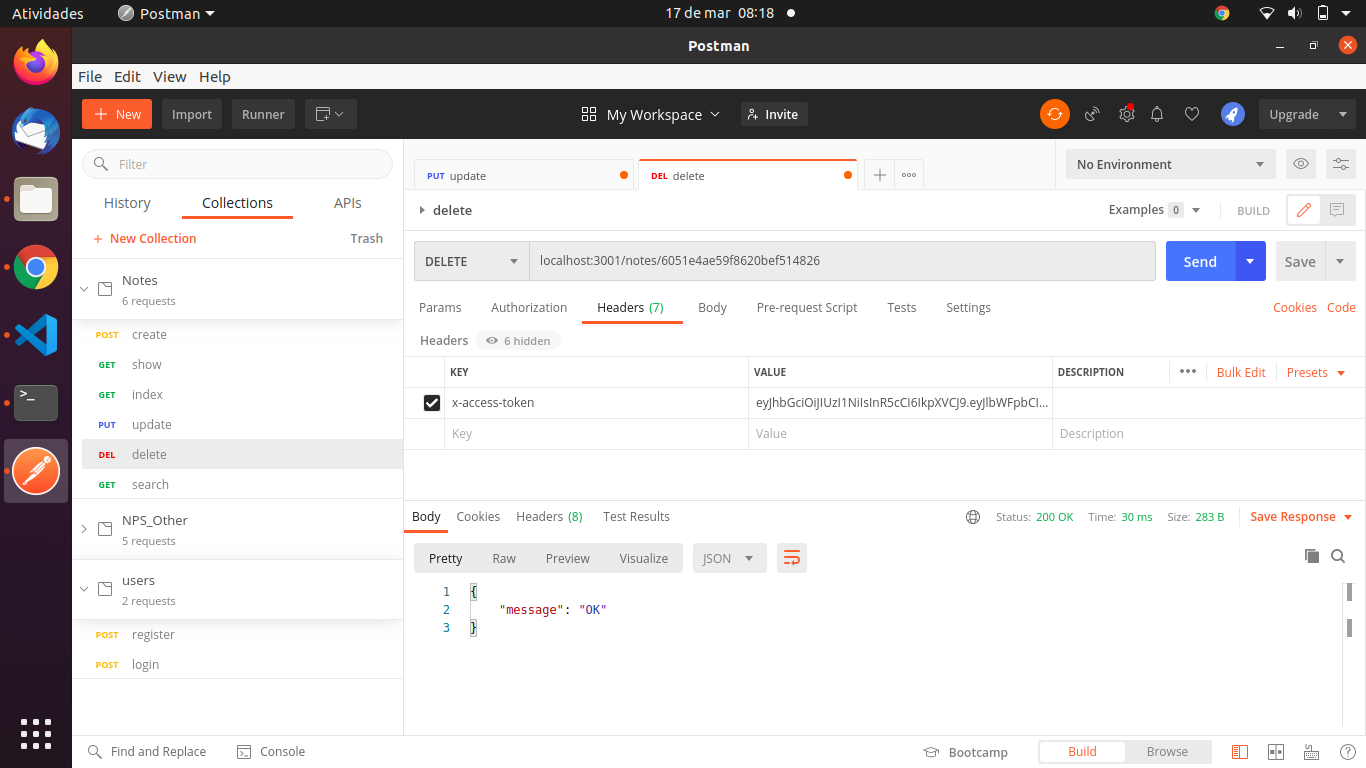This screenshot has width=1366, height=768.
Task: Open tab options three-dots menu
Action: [909, 175]
